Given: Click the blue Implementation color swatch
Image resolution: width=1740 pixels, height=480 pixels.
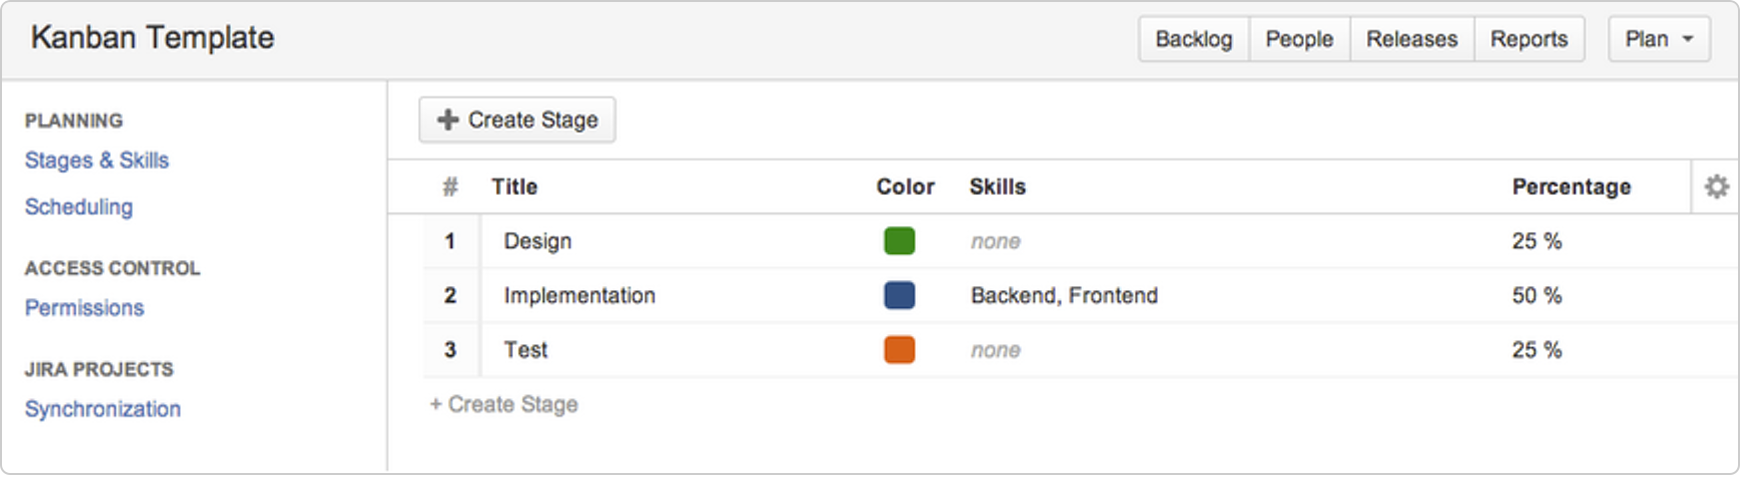Looking at the screenshot, I should tap(899, 295).
